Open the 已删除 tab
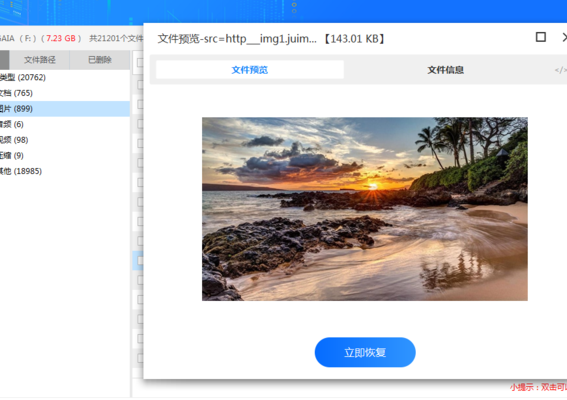This screenshot has height=400, width=567. [100, 60]
